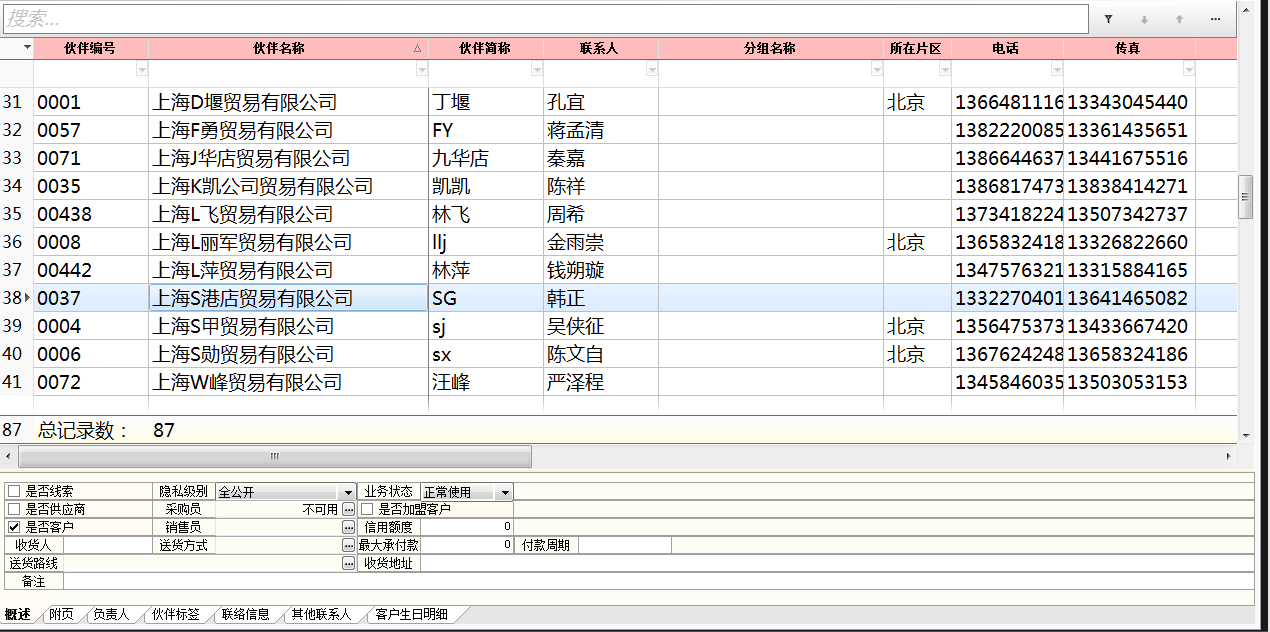Click scroll-up arrow of vertical scrollbar
This screenshot has width=1270, height=632.
click(x=1245, y=8)
